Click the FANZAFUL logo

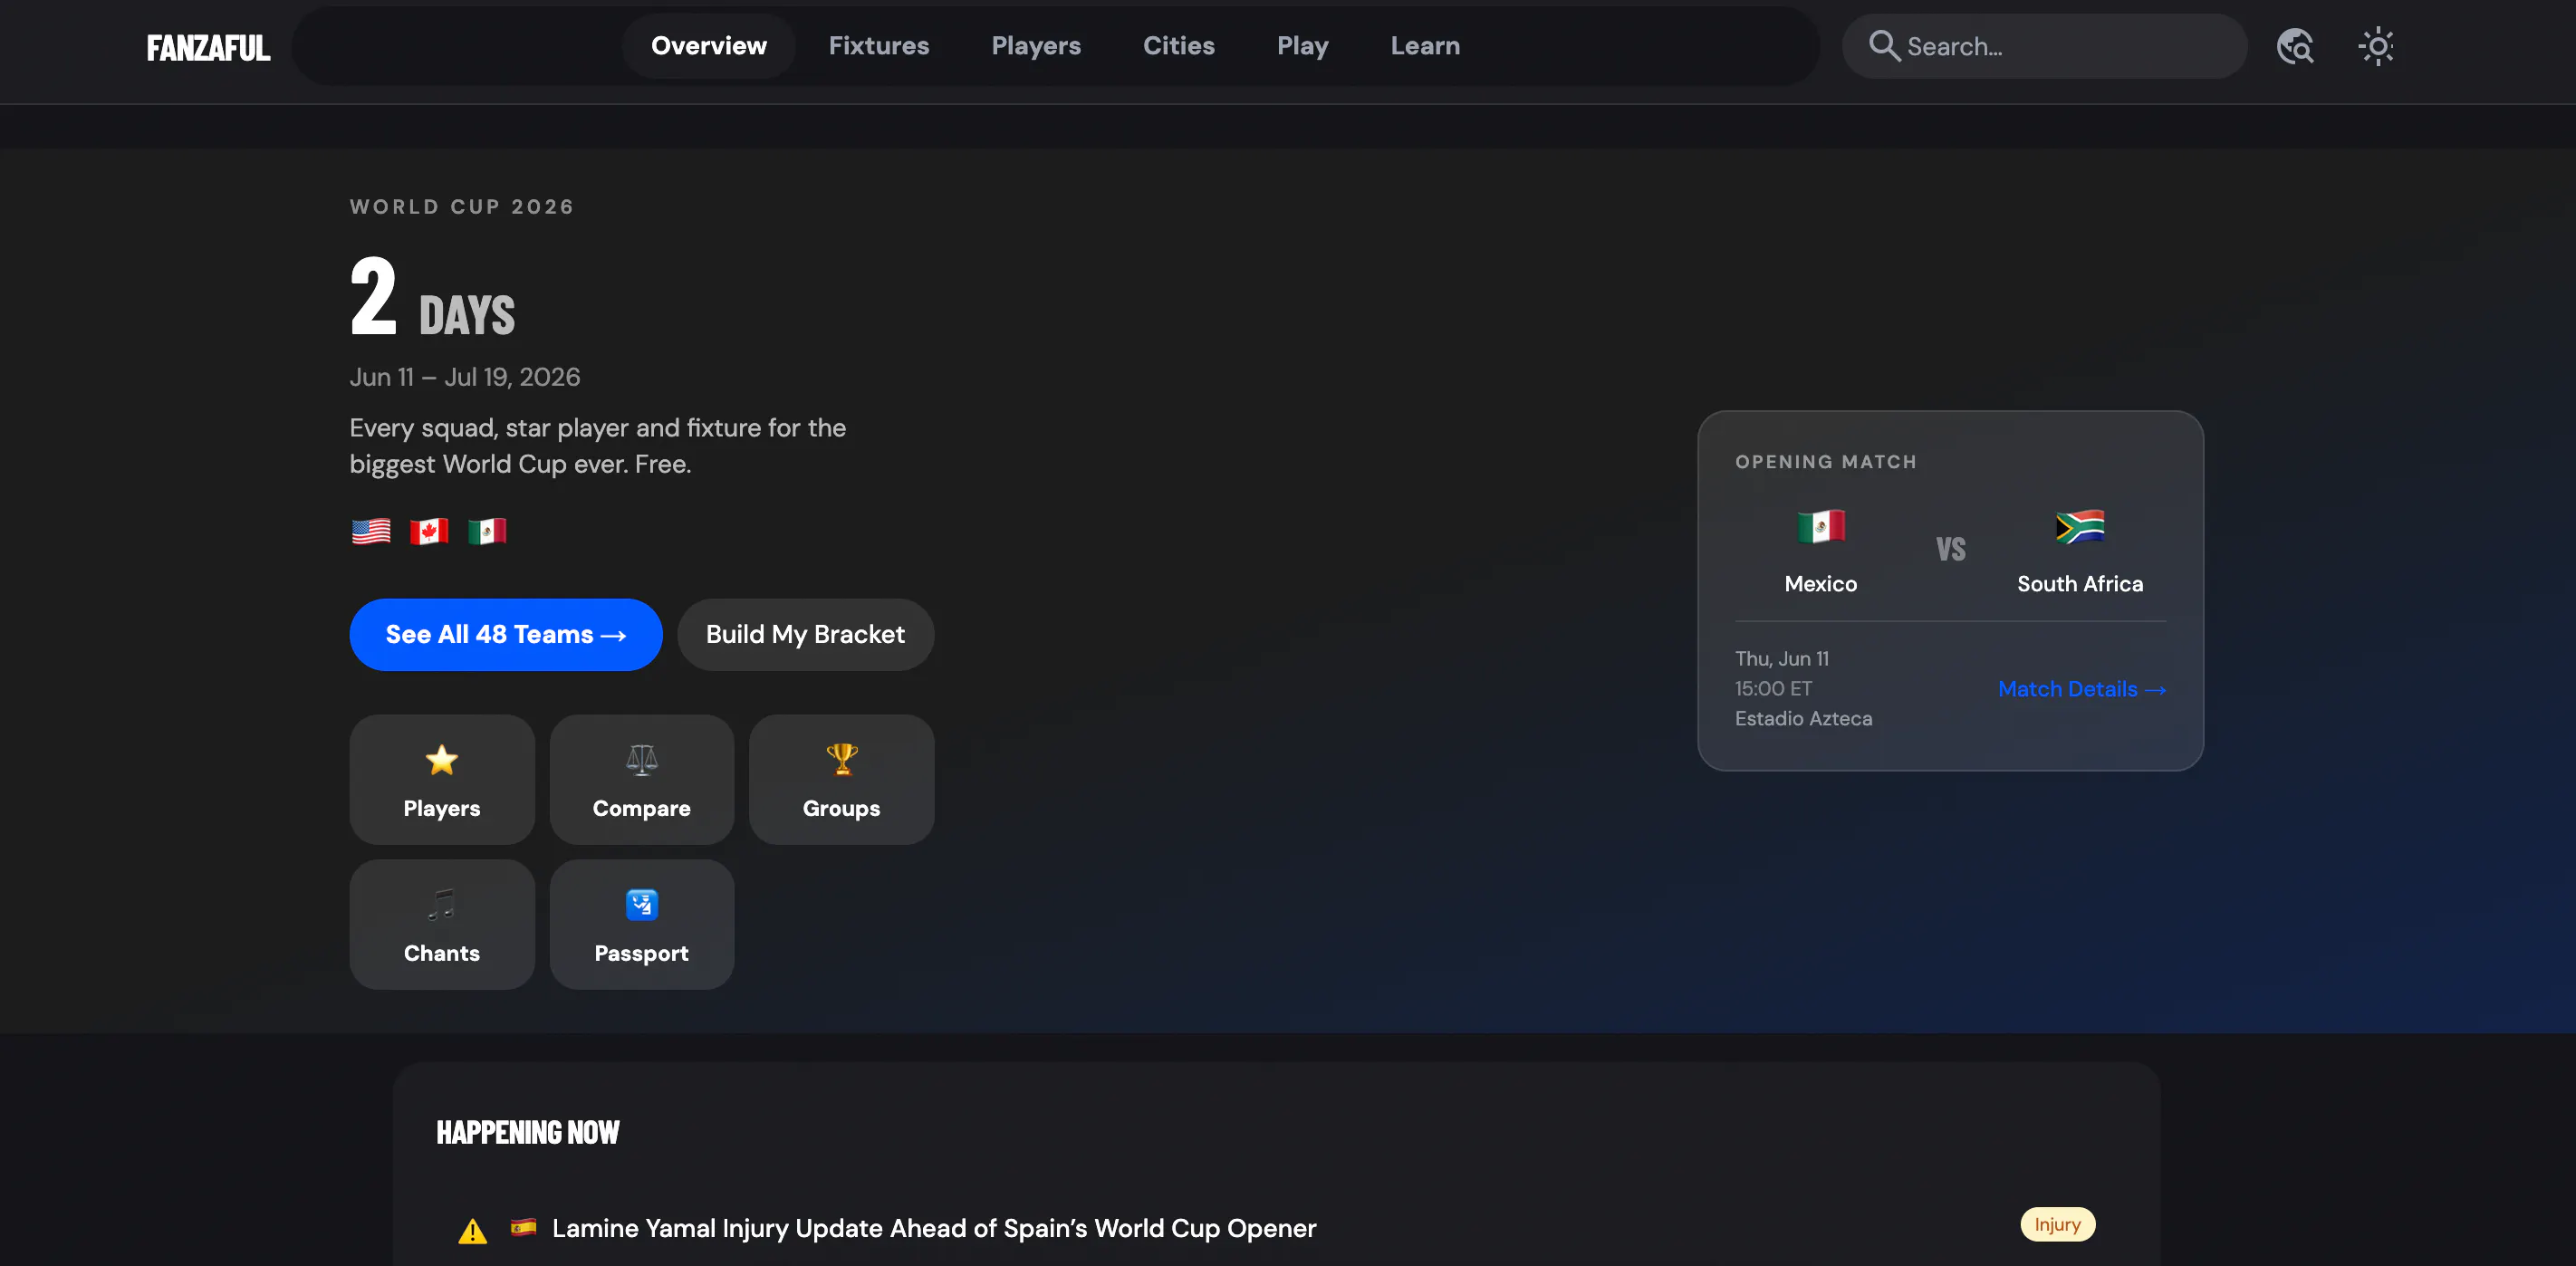click(208, 47)
